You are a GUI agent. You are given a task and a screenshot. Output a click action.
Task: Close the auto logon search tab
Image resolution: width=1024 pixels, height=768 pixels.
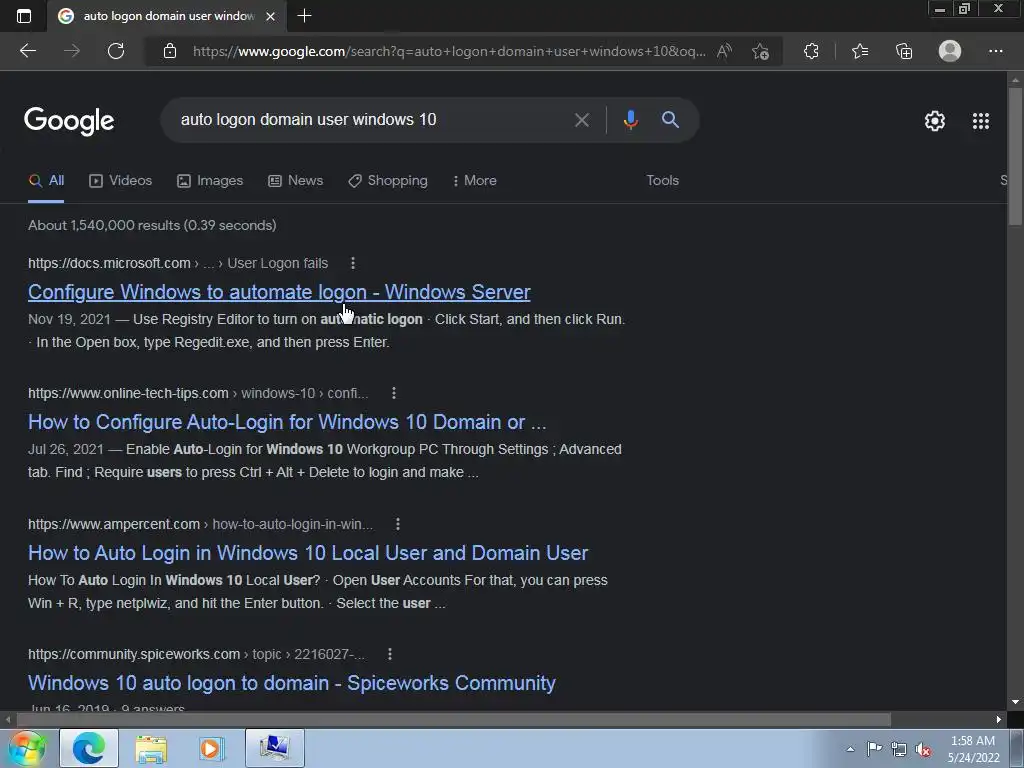pos(270,16)
